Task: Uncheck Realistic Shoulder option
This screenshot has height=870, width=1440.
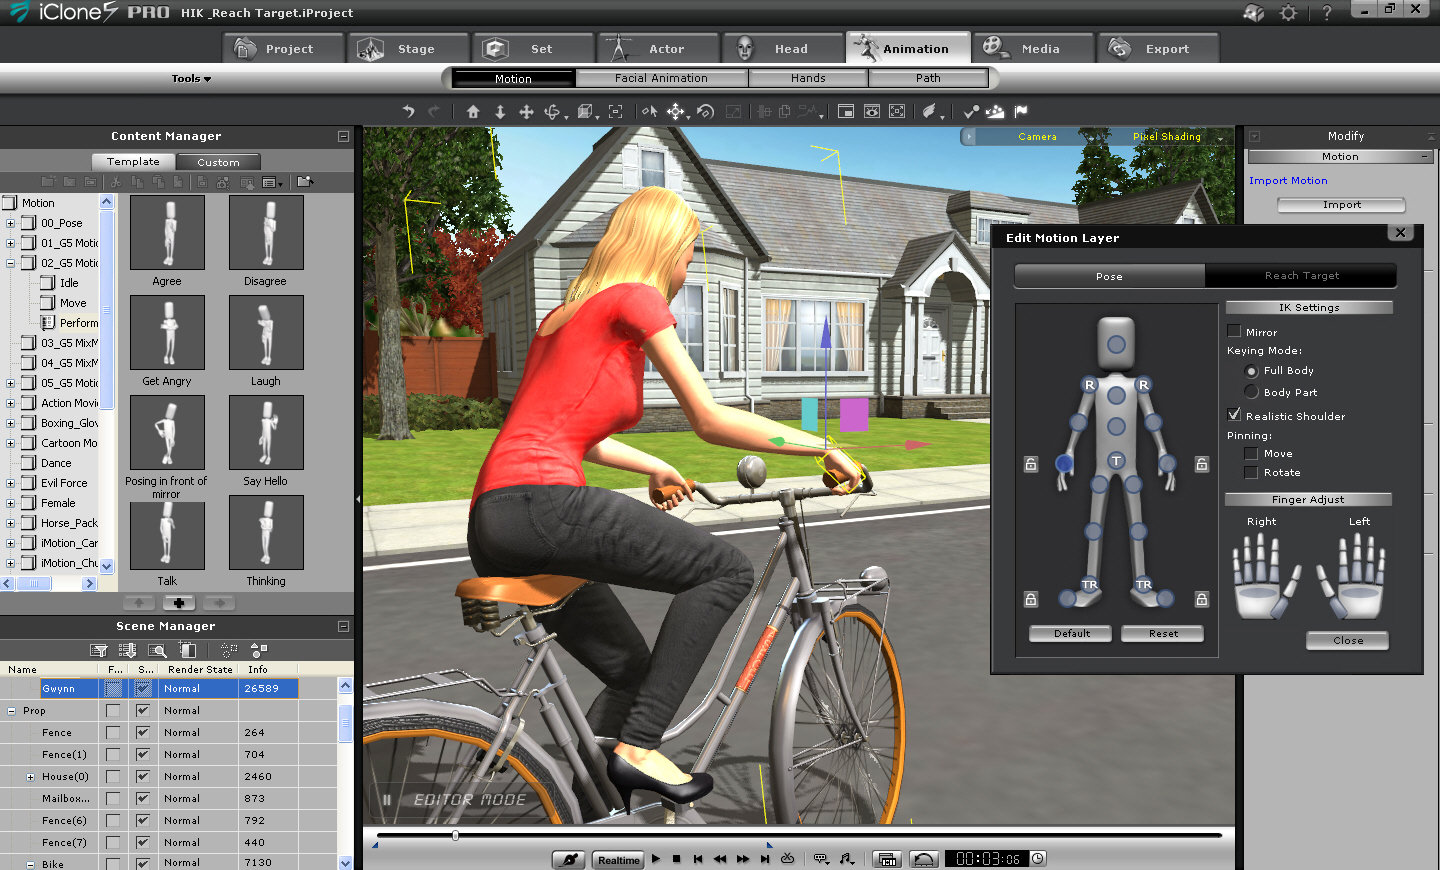Action: 1234,415
